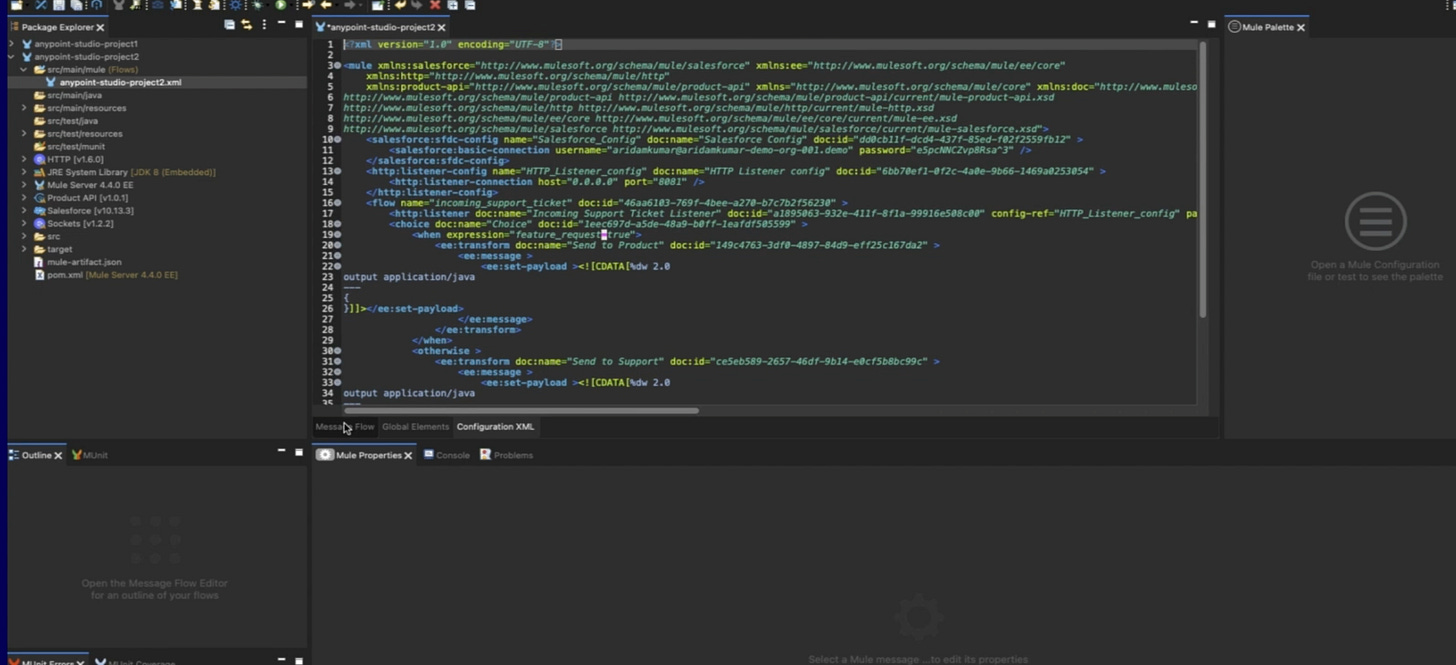Expand HTTP [v1.6.0] node
This screenshot has height=665, width=1456.
(x=24, y=159)
